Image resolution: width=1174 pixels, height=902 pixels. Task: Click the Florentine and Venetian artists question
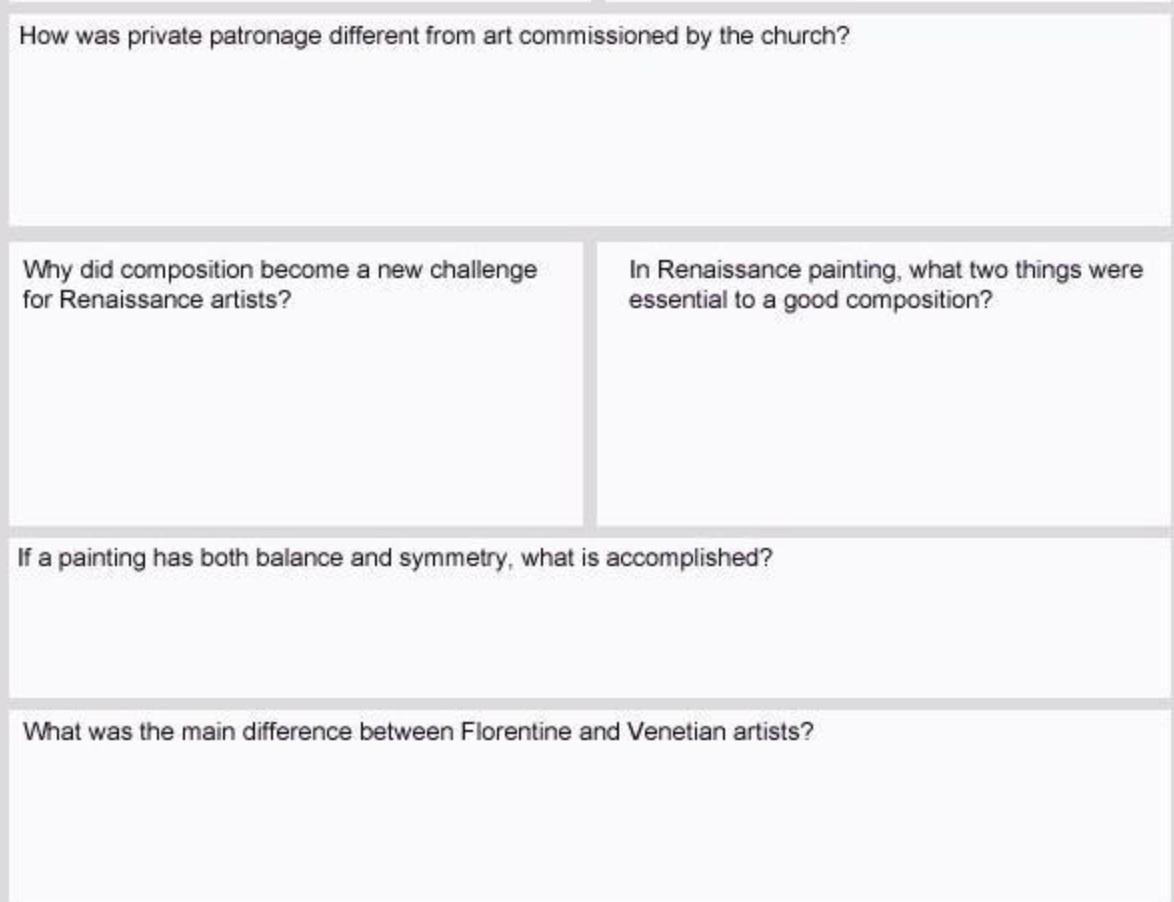coord(418,731)
